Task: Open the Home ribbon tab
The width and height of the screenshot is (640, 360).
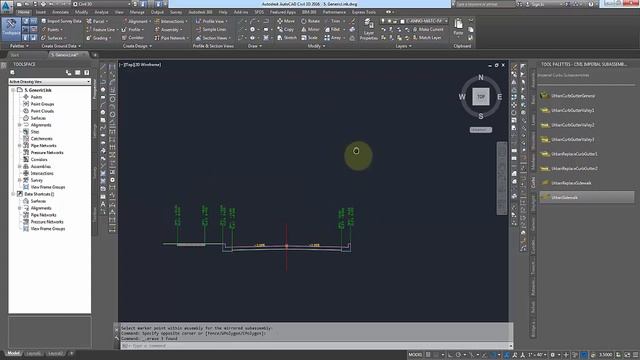Action: (24, 12)
